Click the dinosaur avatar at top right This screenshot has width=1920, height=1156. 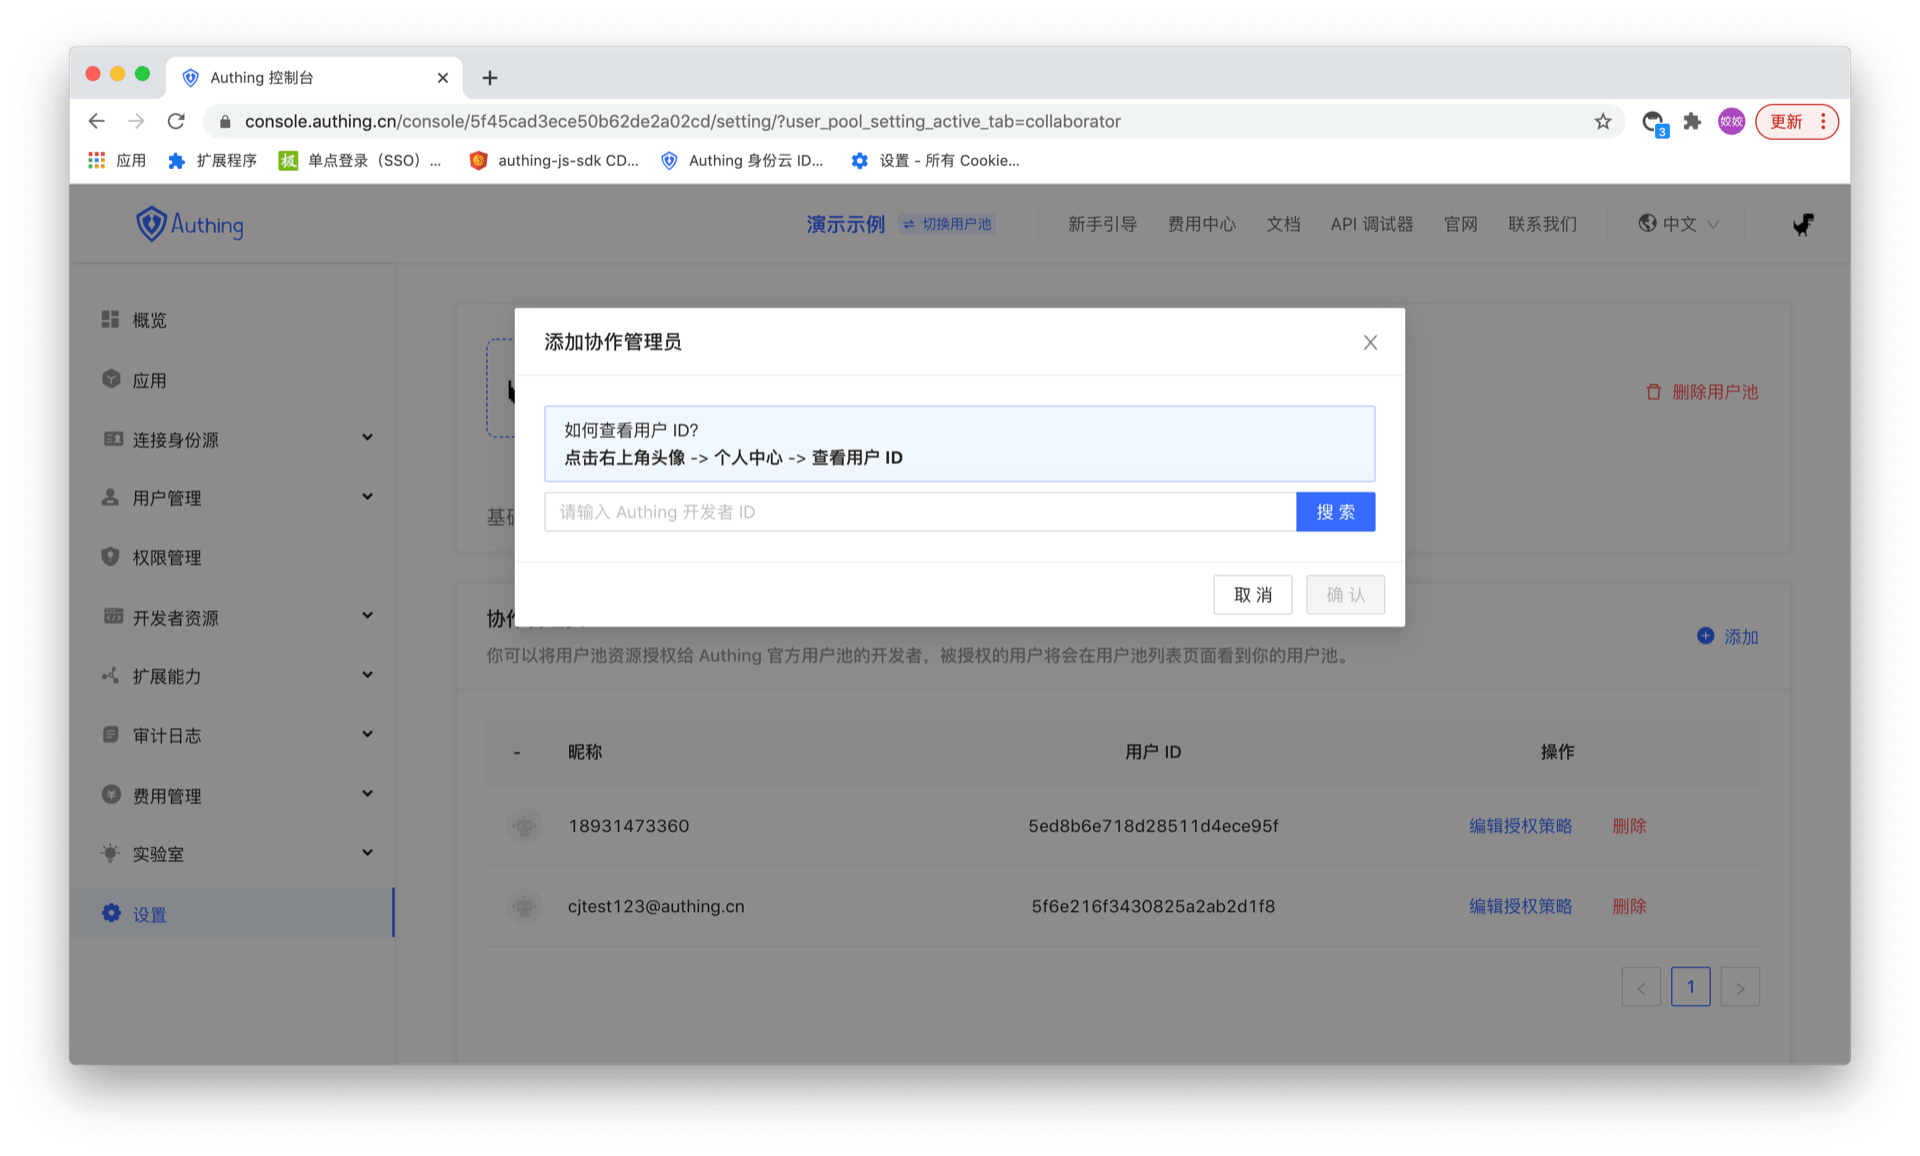pos(1803,224)
